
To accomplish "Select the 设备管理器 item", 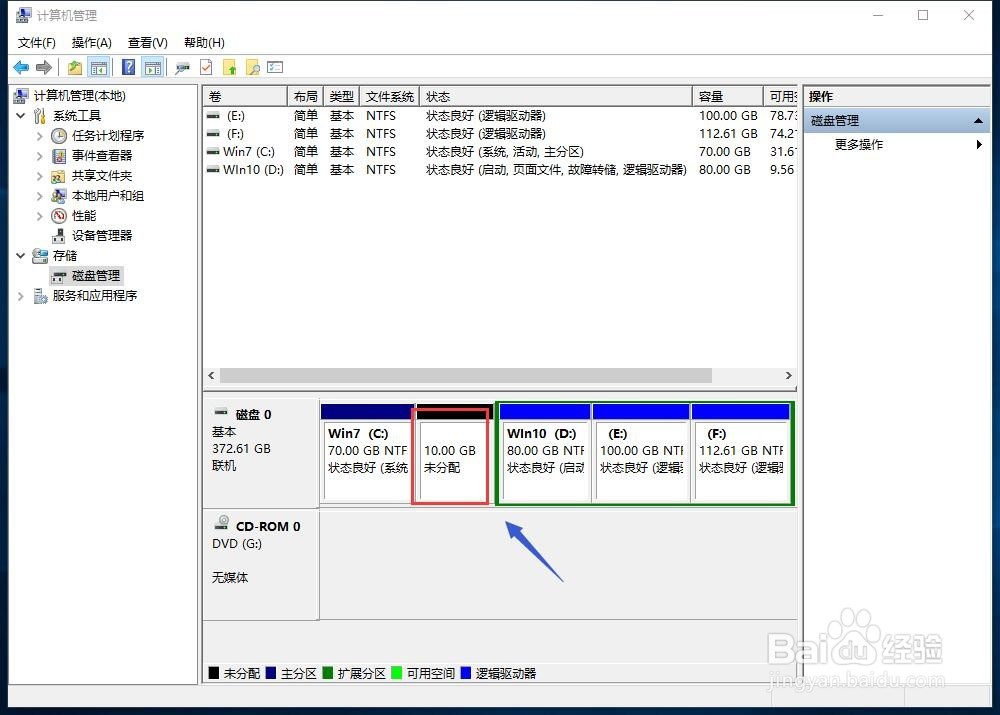I will [100, 235].
